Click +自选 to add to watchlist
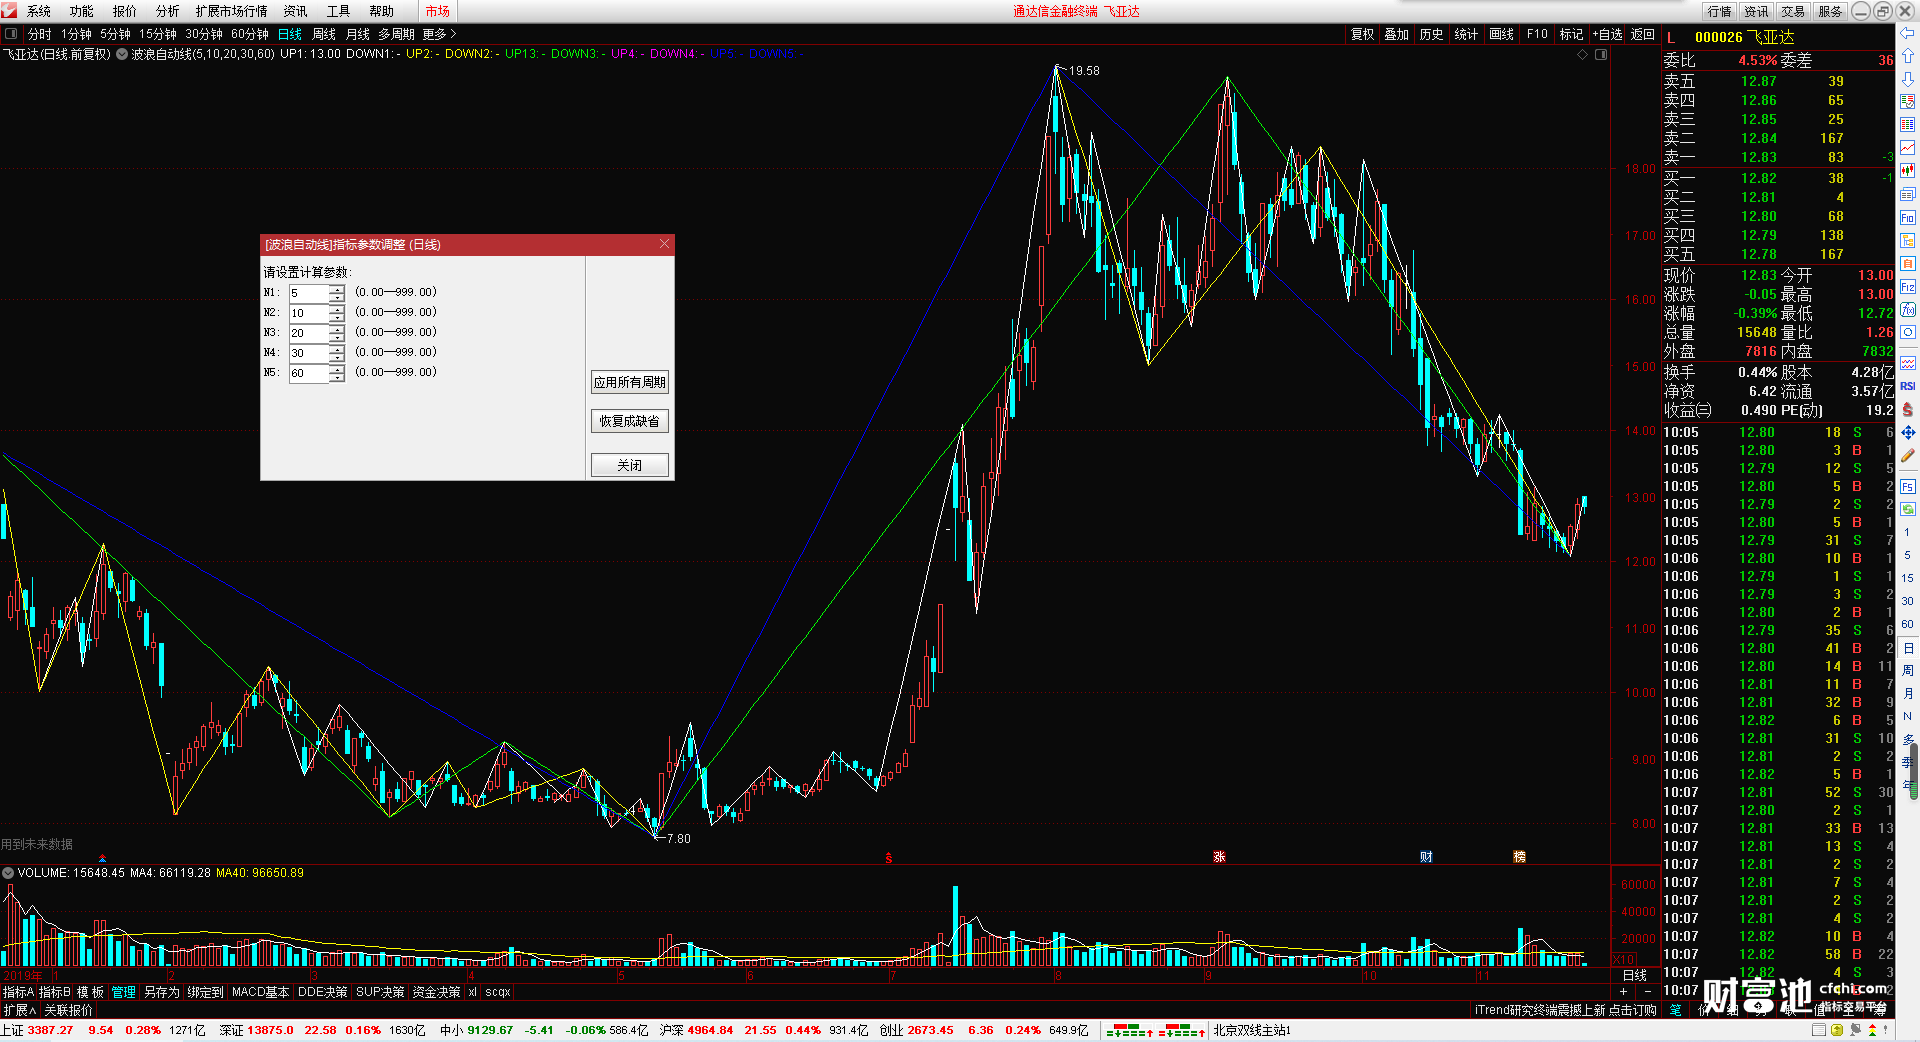This screenshot has width=1920, height=1042. [1608, 34]
